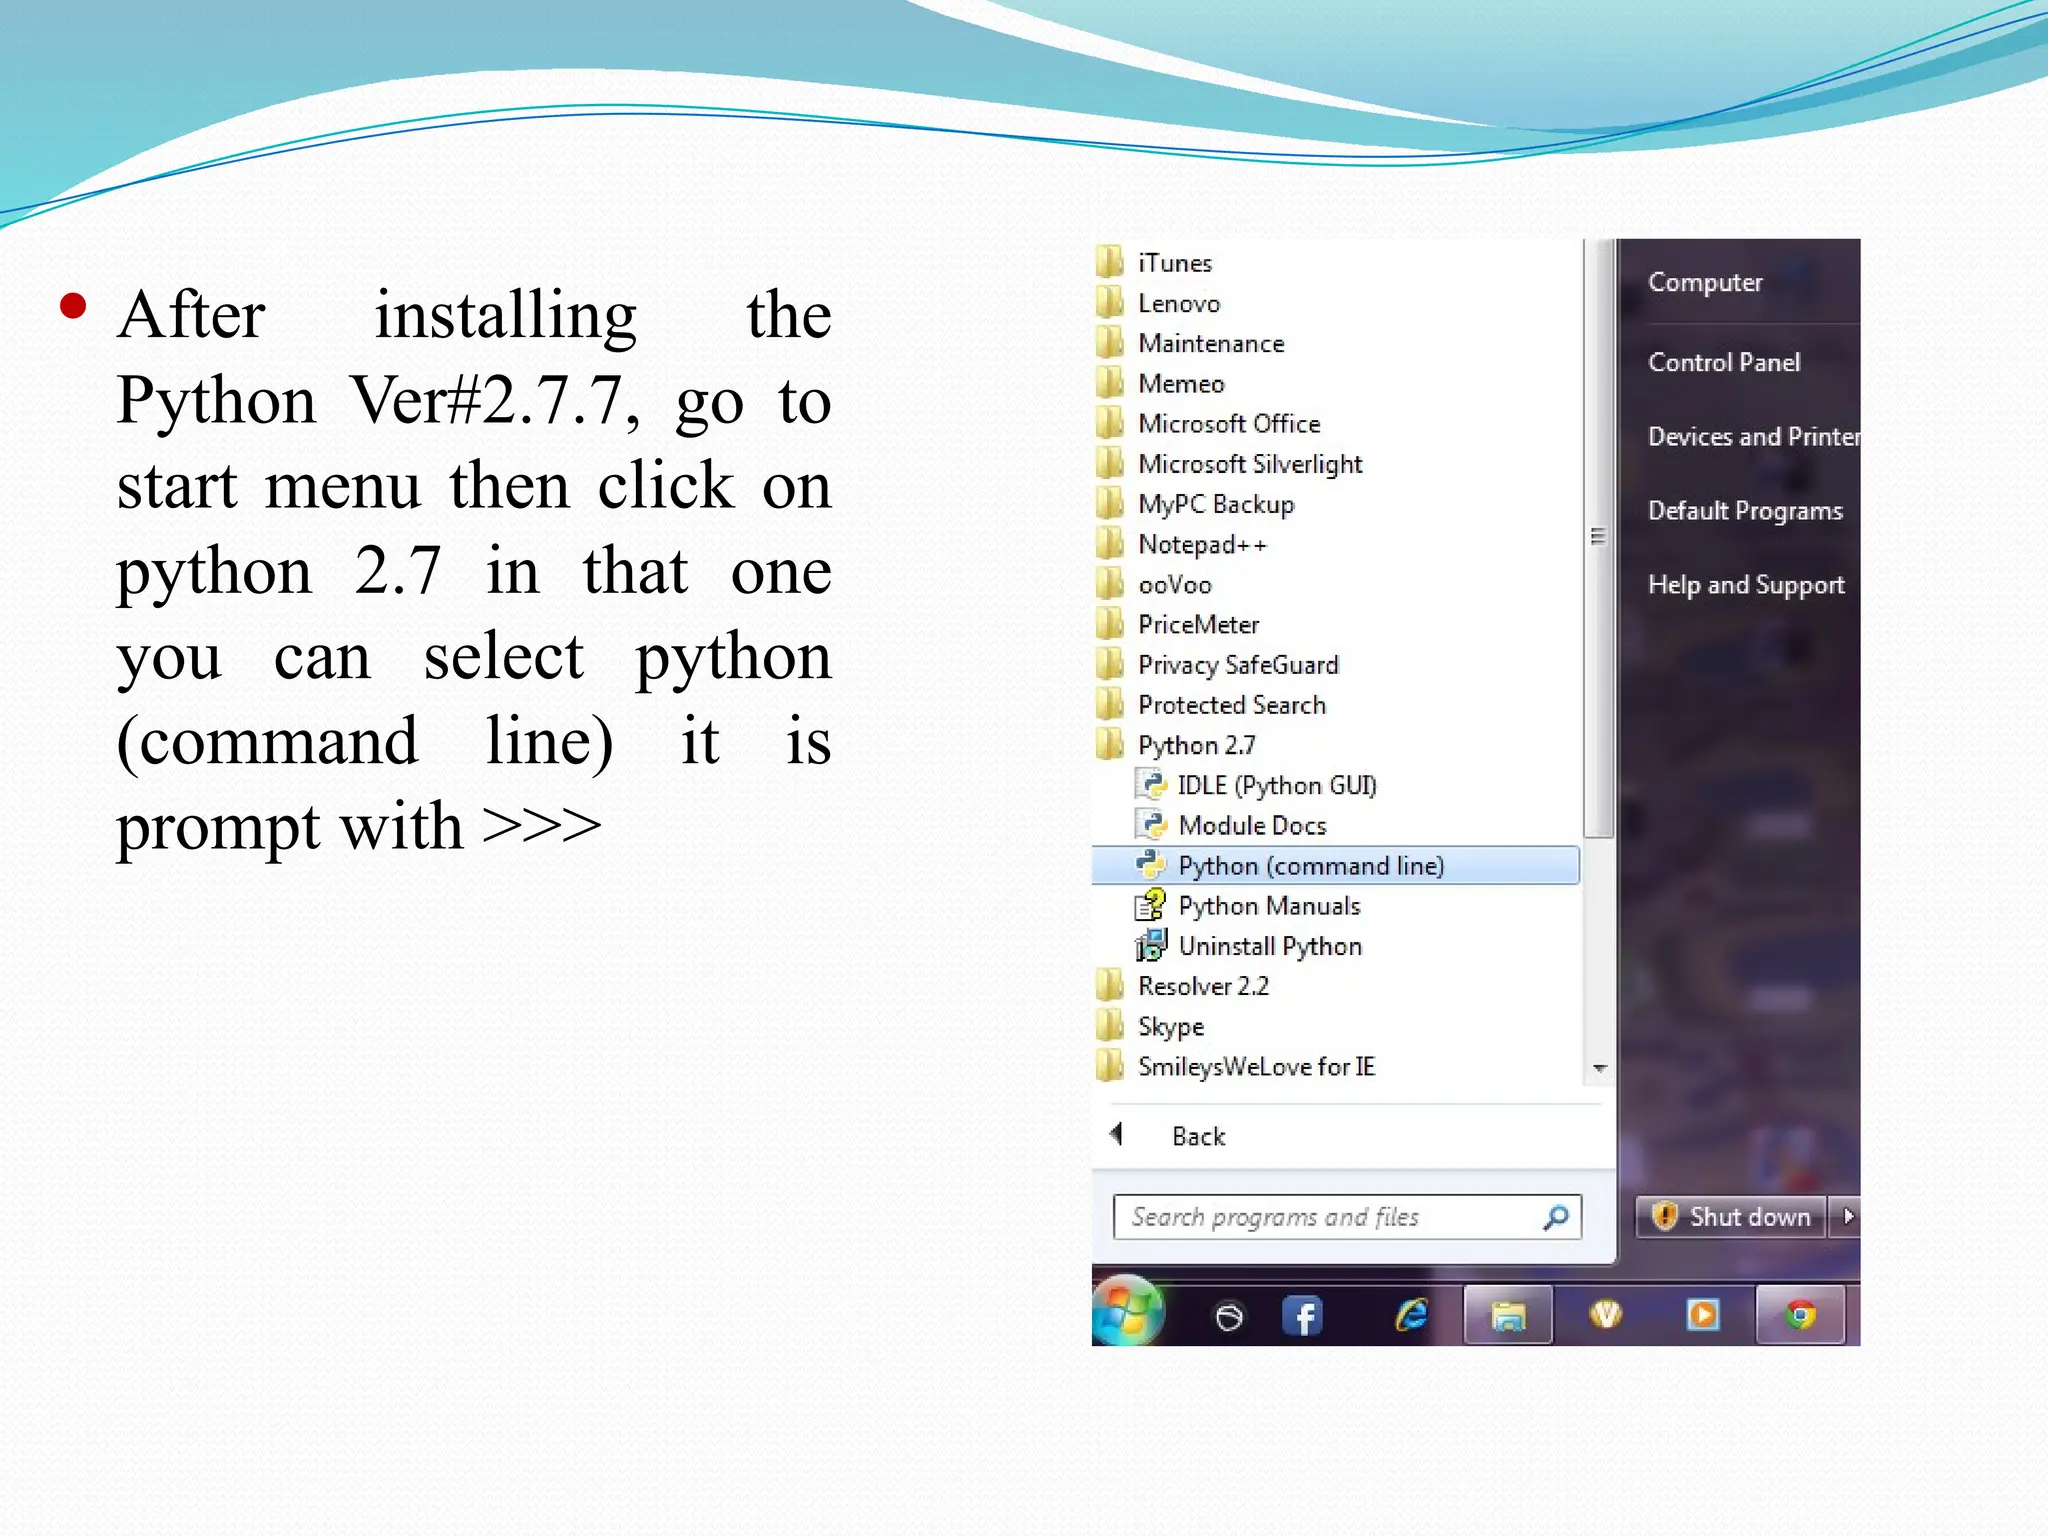The height and width of the screenshot is (1536, 2048).
Task: Click the Shut down button
Action: pos(1736,1217)
